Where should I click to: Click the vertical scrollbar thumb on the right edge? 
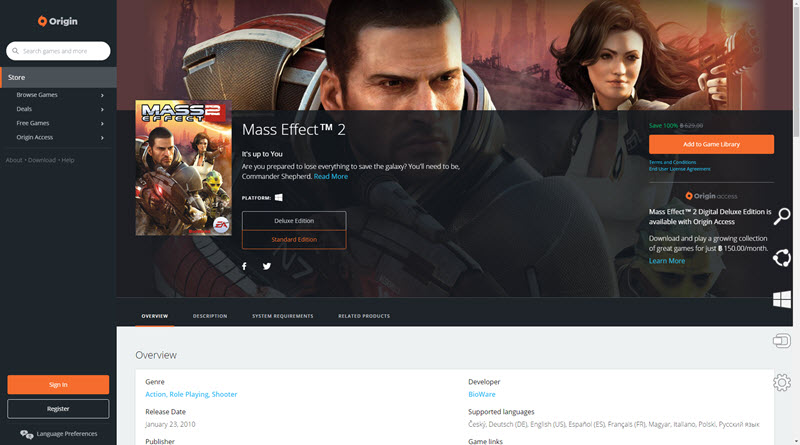[x=796, y=71]
